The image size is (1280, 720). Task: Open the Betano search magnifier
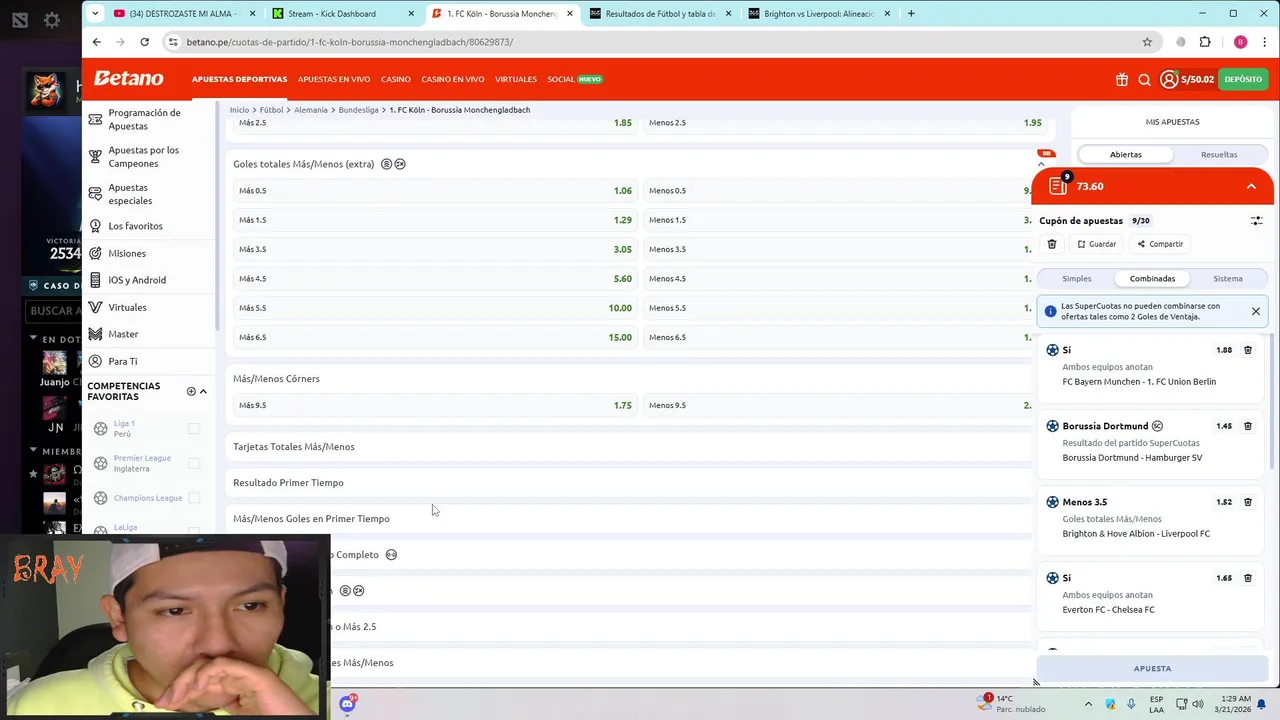point(1144,79)
